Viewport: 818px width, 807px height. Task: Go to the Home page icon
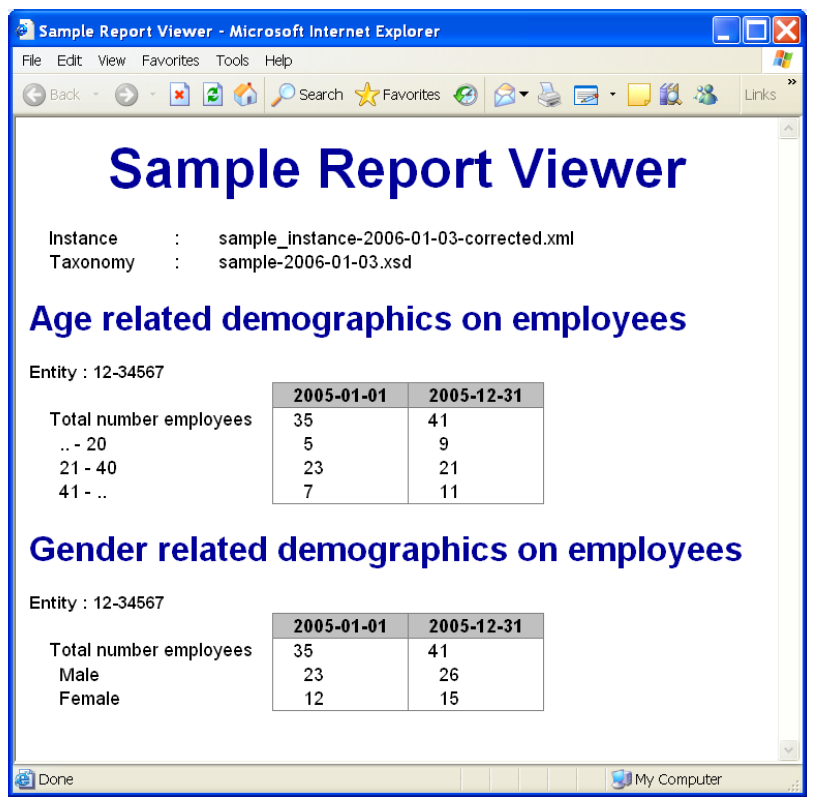pos(245,94)
